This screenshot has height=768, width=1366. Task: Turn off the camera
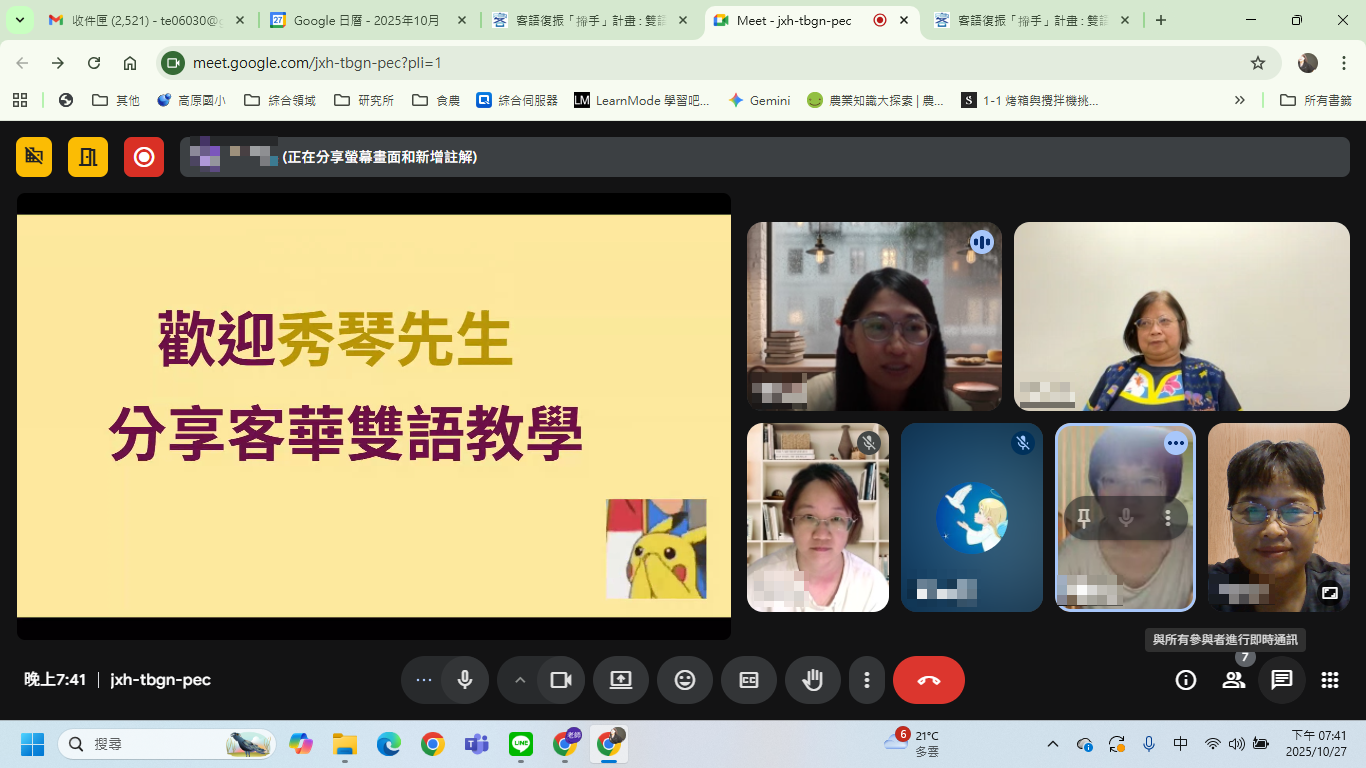[561, 680]
